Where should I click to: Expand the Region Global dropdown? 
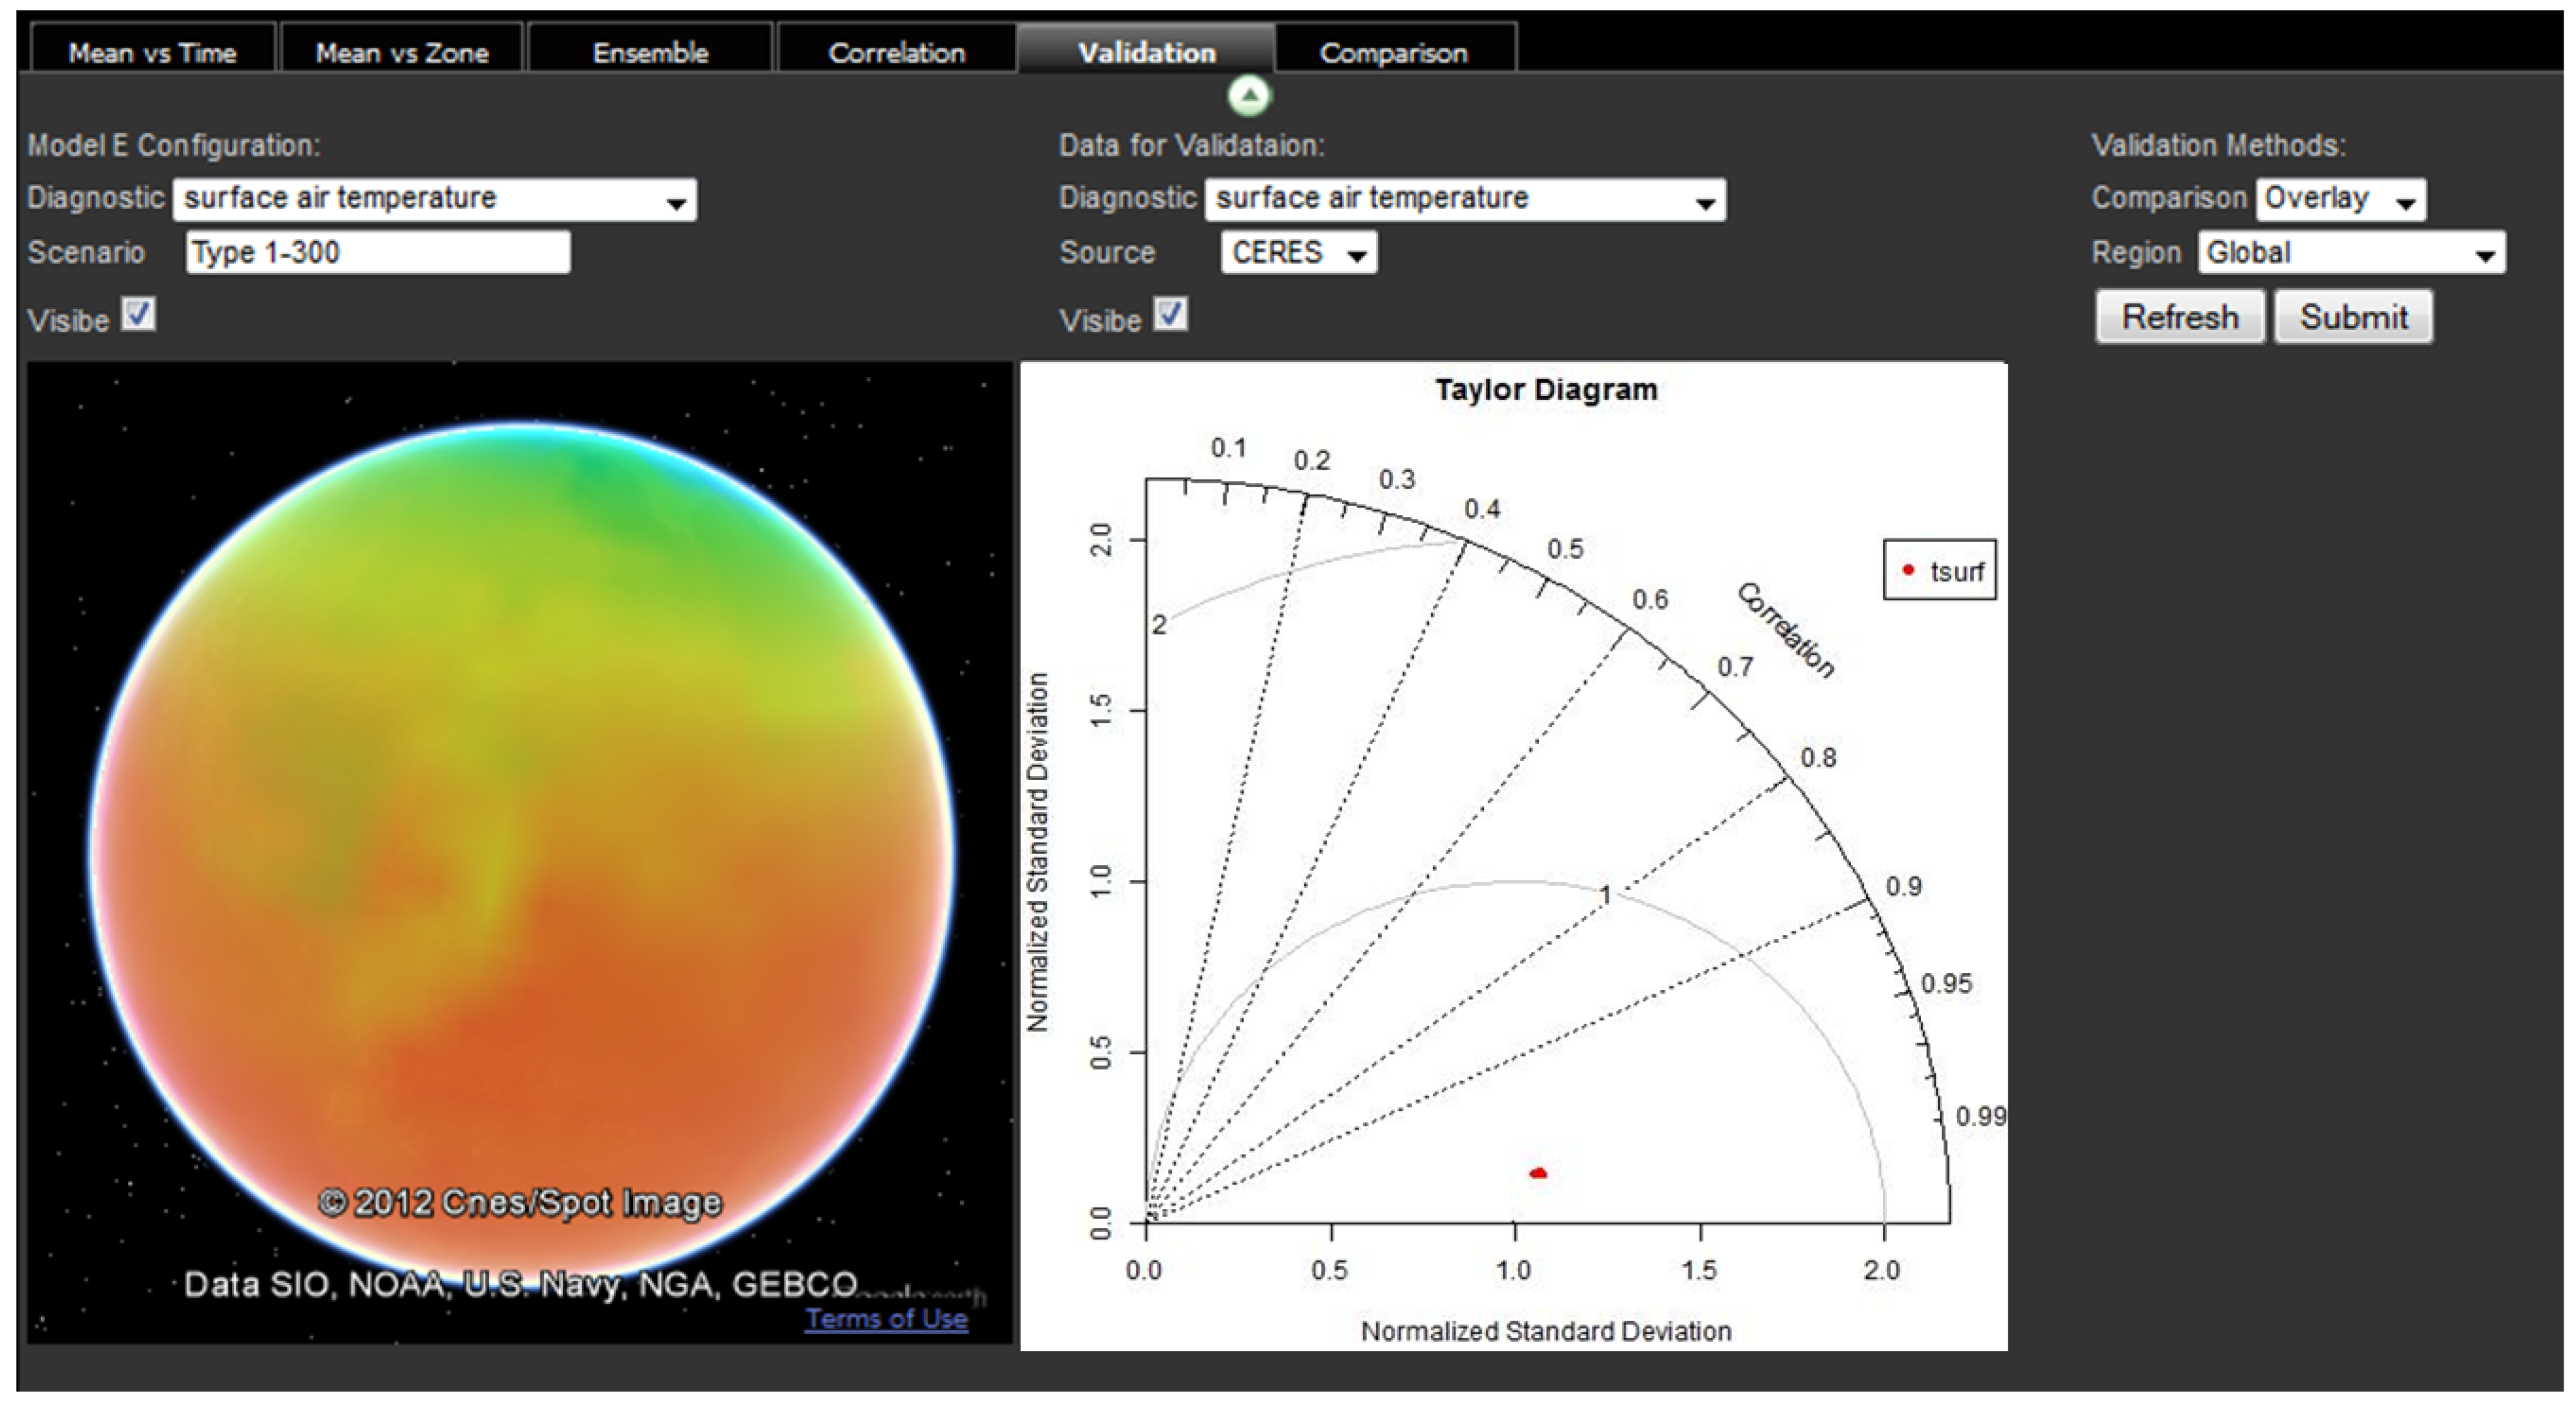point(2351,253)
